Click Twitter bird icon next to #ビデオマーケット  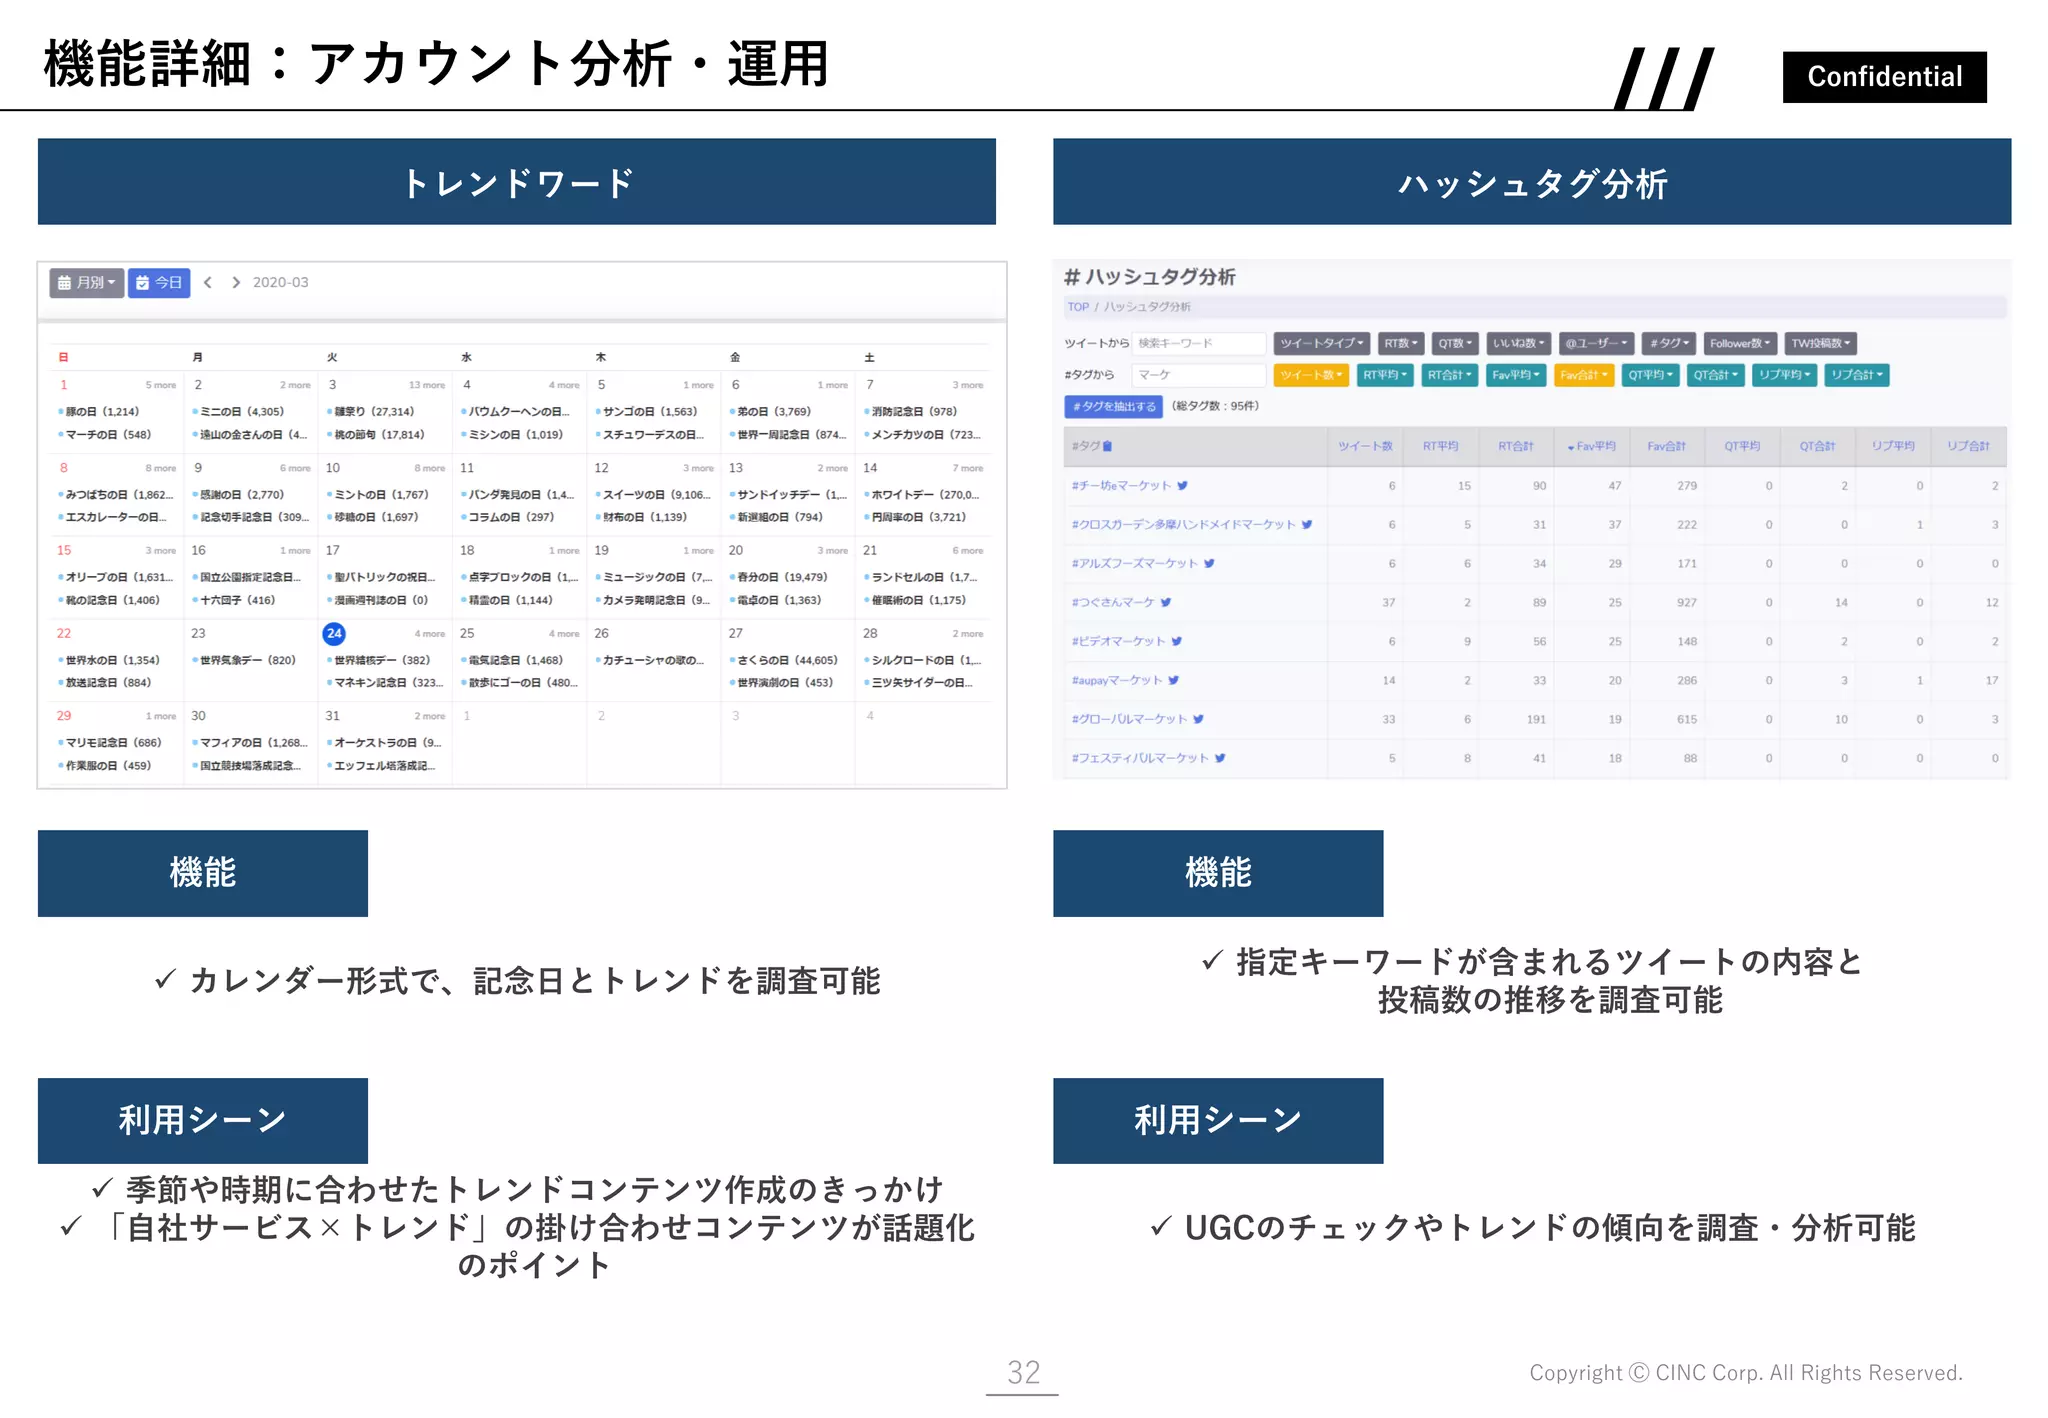click(1177, 642)
